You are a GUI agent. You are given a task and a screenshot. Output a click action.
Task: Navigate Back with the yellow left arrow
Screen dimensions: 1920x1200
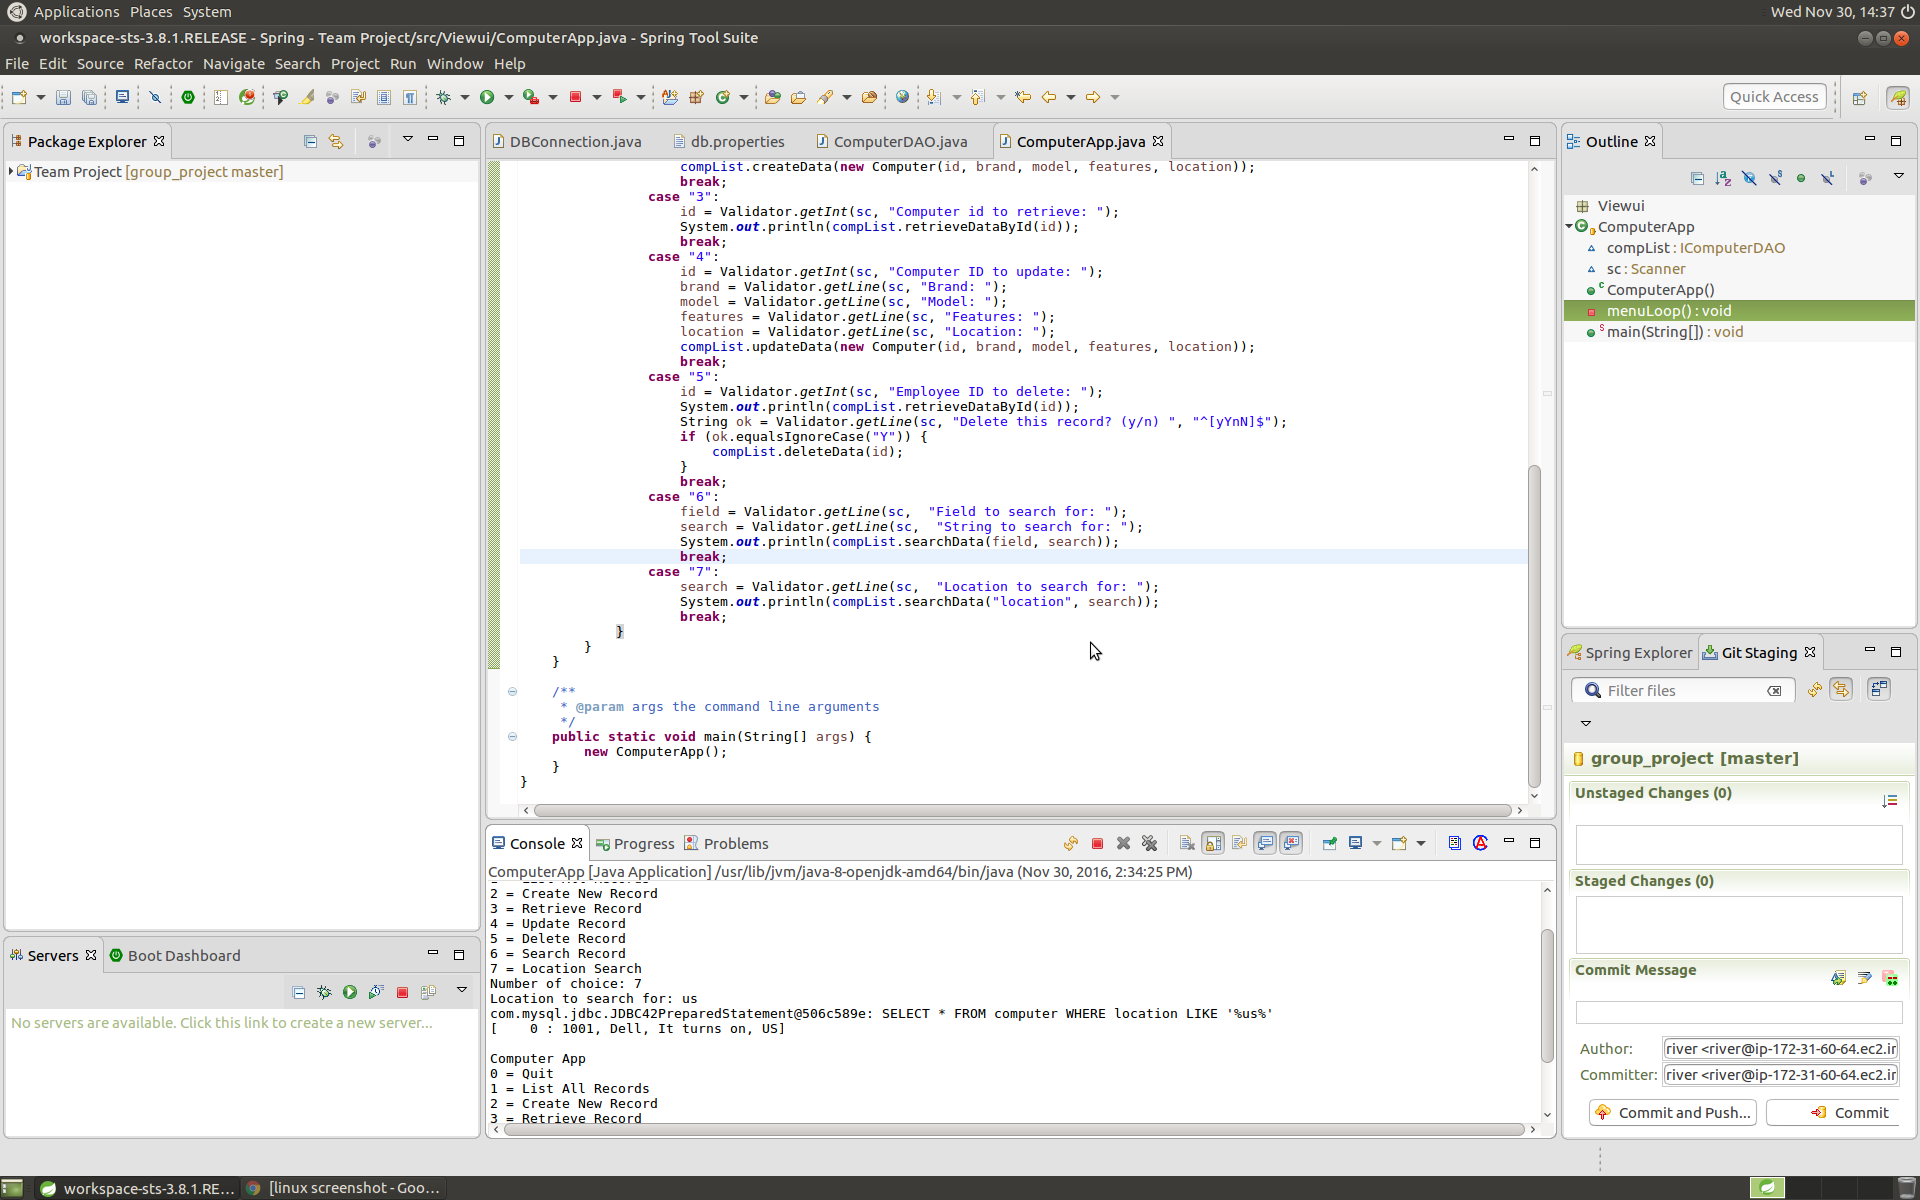coord(1048,97)
